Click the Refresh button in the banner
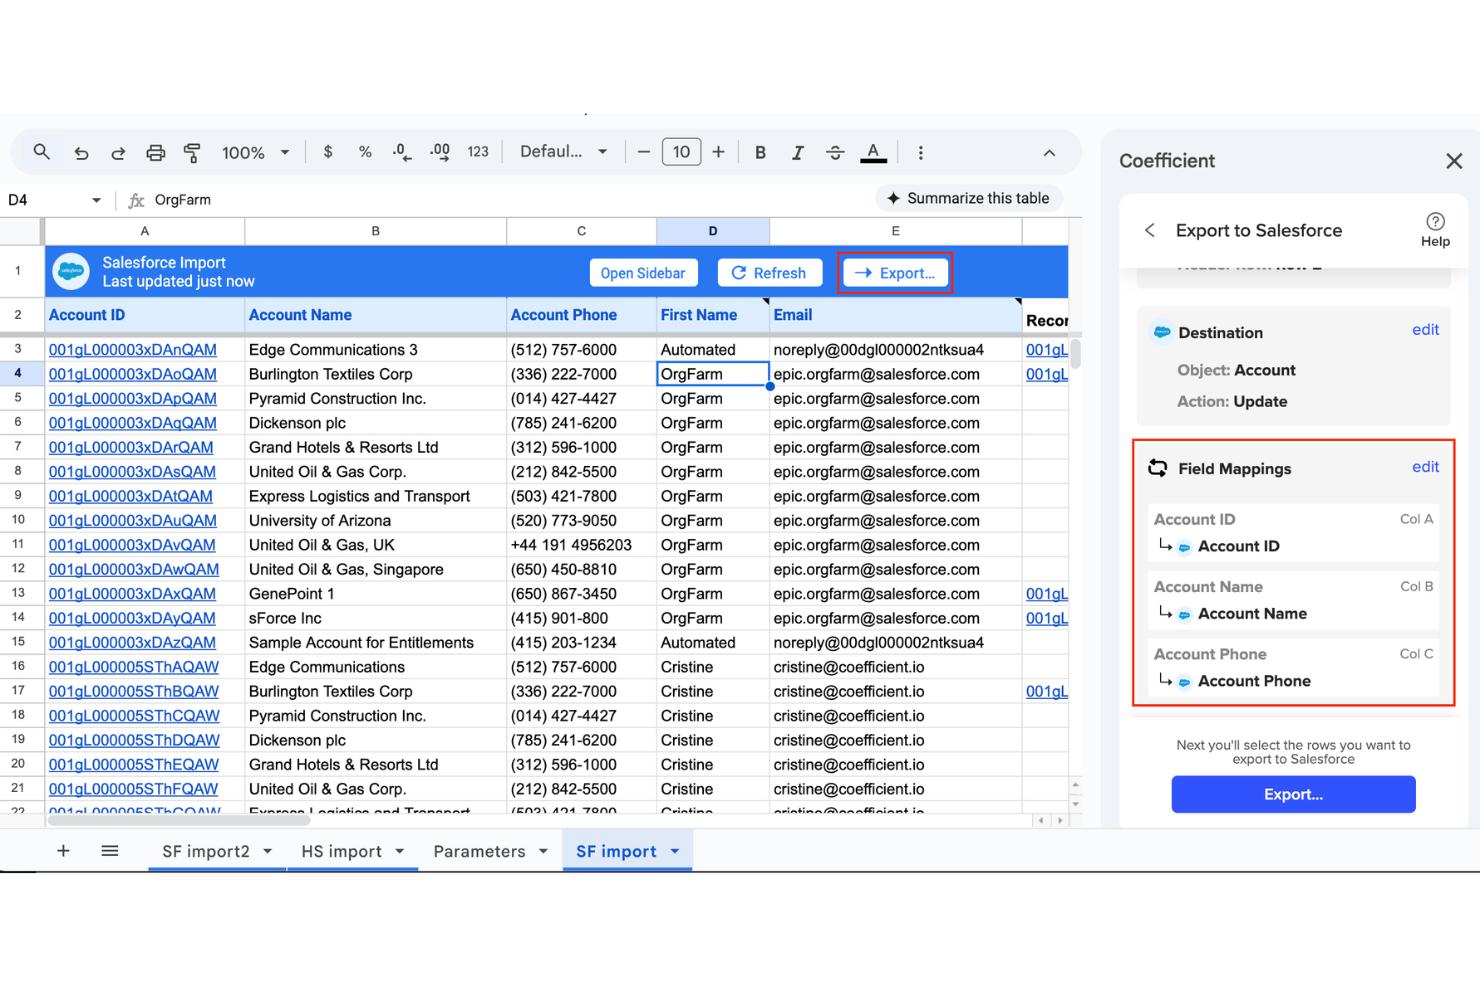Image resolution: width=1480 pixels, height=987 pixels. [x=770, y=272]
